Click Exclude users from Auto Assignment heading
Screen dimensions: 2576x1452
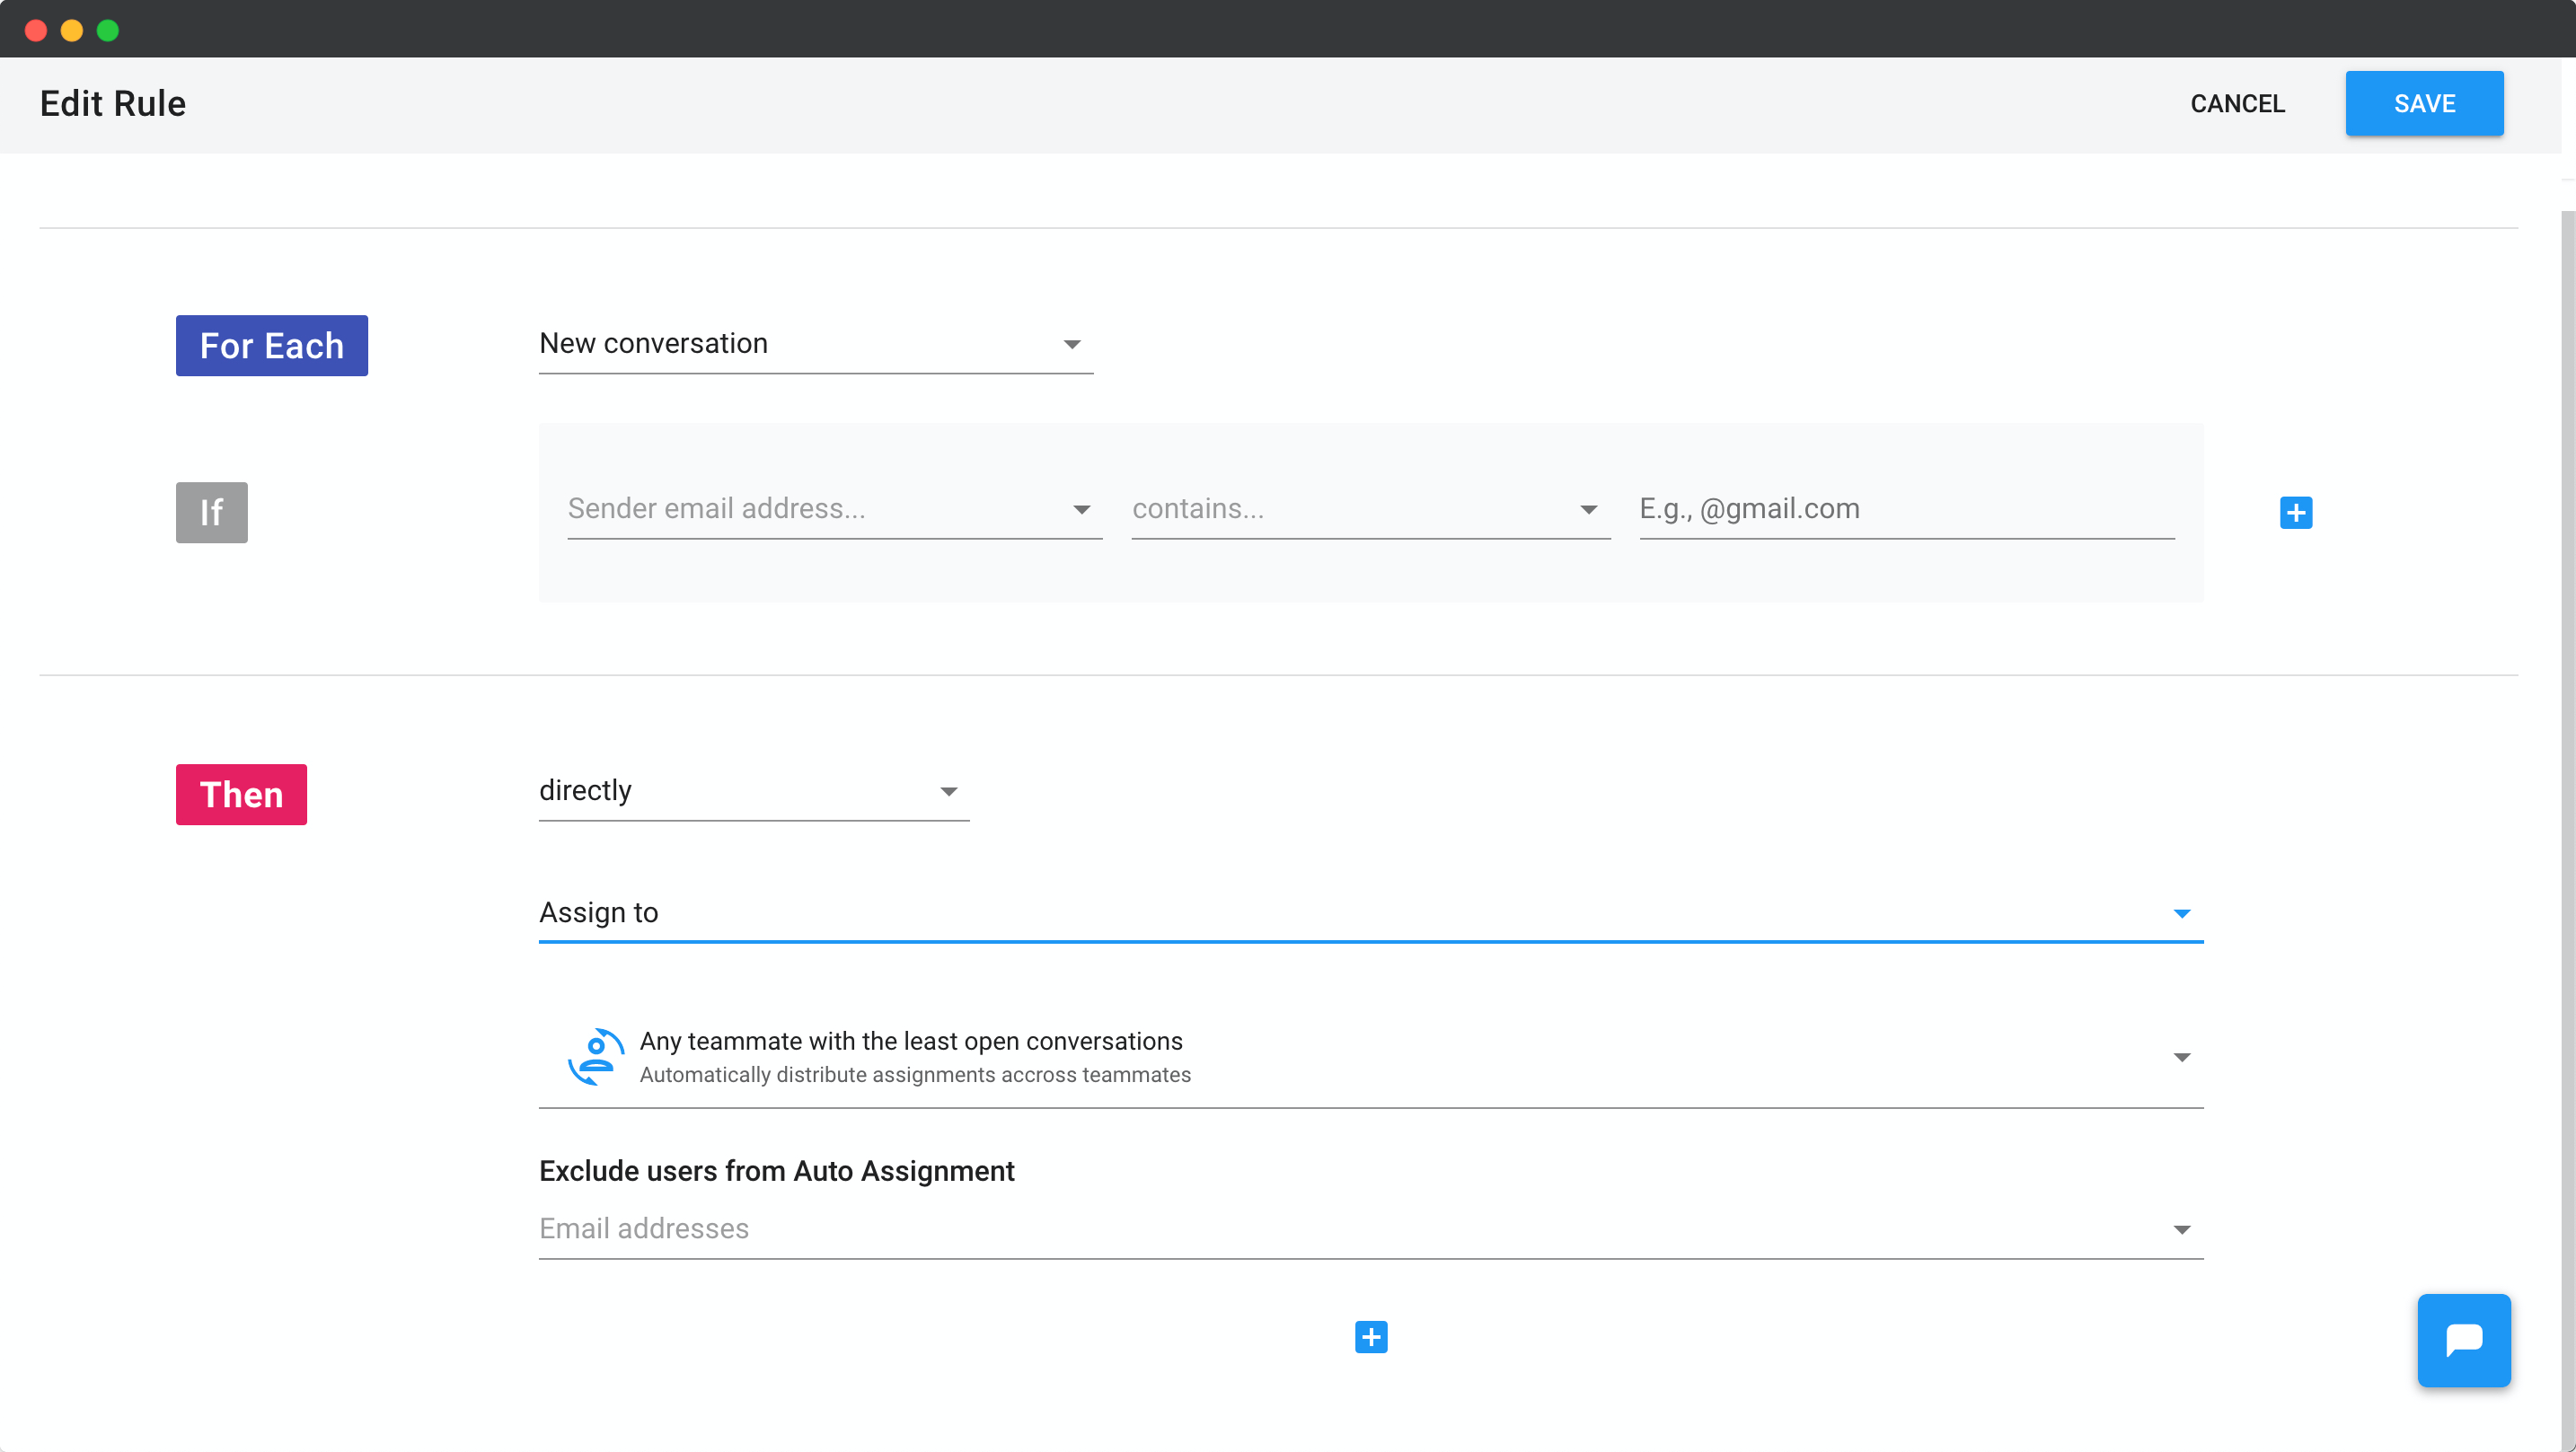pos(776,1170)
